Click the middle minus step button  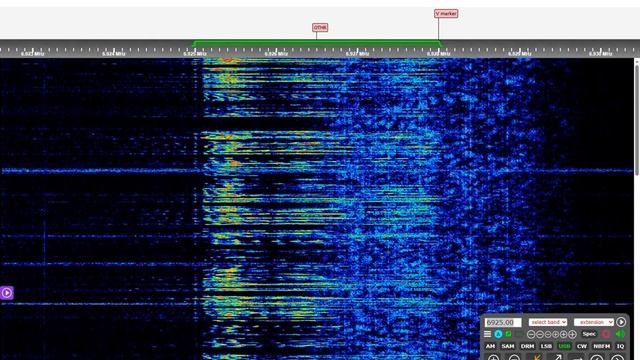(x=540, y=334)
